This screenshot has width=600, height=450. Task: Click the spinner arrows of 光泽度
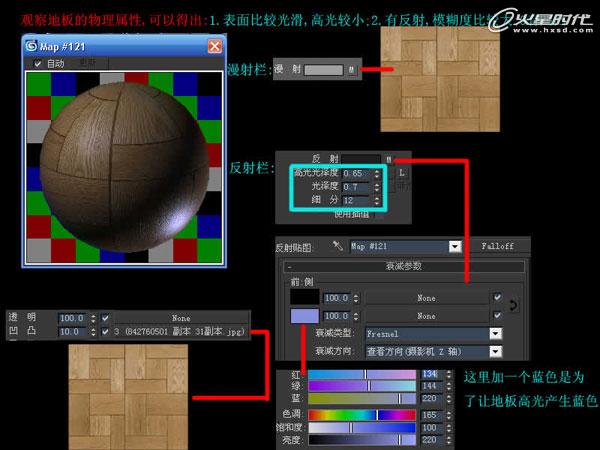377,187
